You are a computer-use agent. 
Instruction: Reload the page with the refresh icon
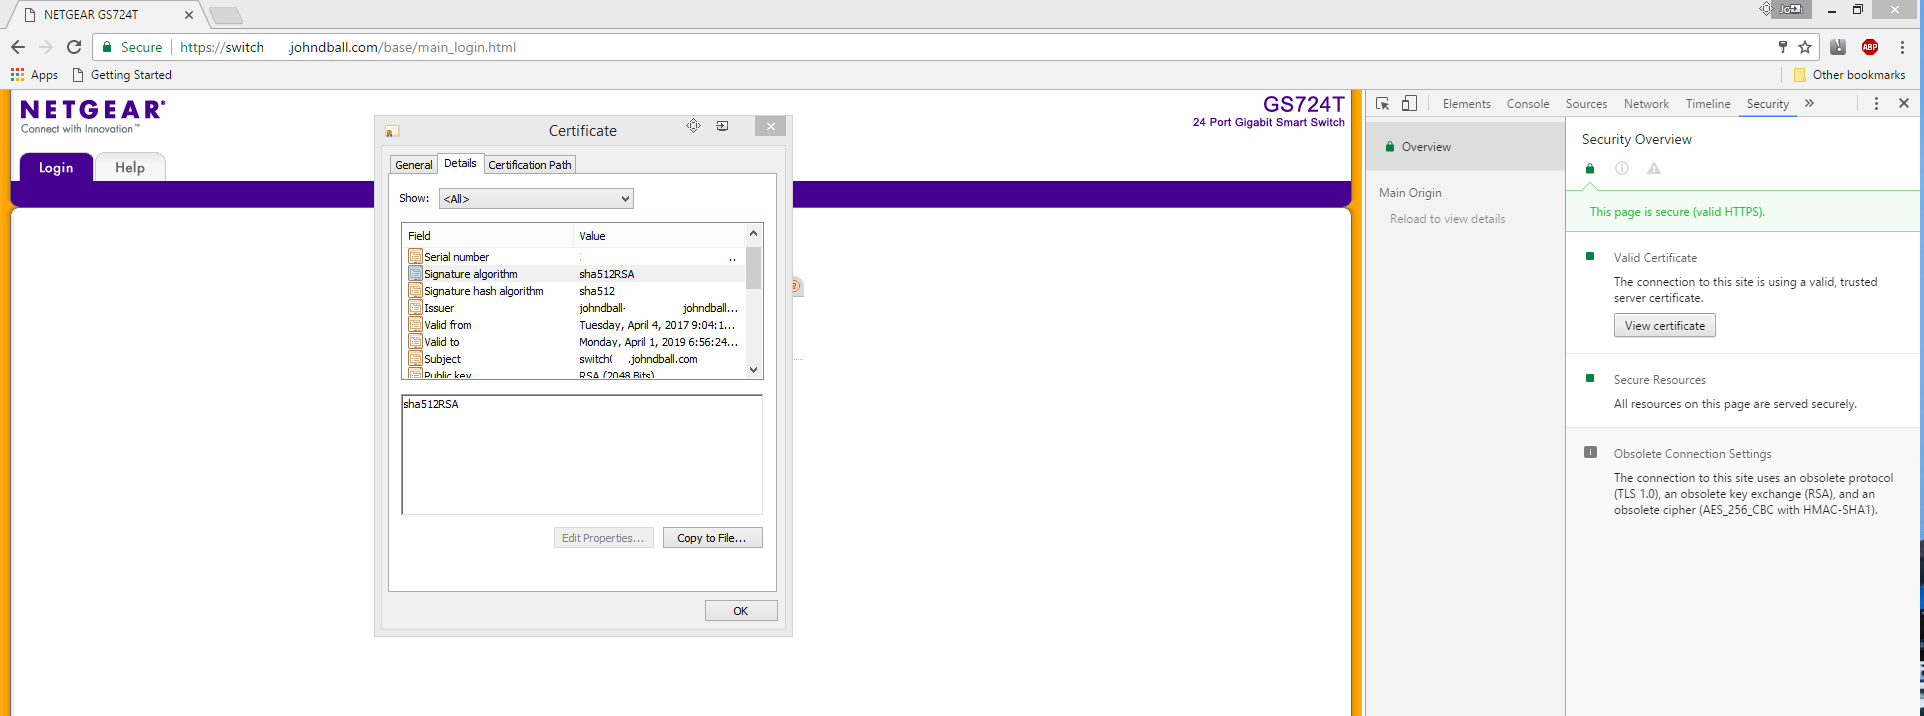pos(74,47)
